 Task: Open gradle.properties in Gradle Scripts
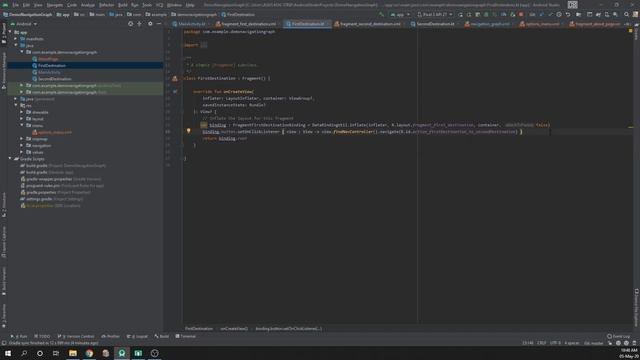pyautogui.click(x=41, y=192)
